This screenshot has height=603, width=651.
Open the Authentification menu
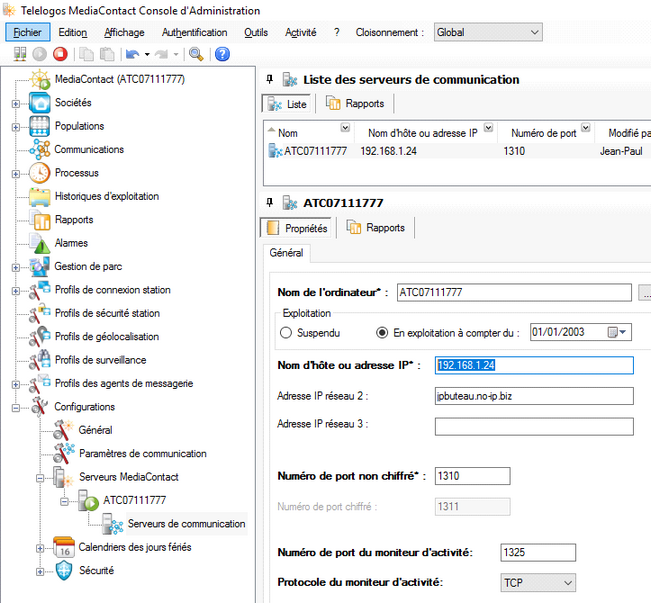pyautogui.click(x=194, y=32)
